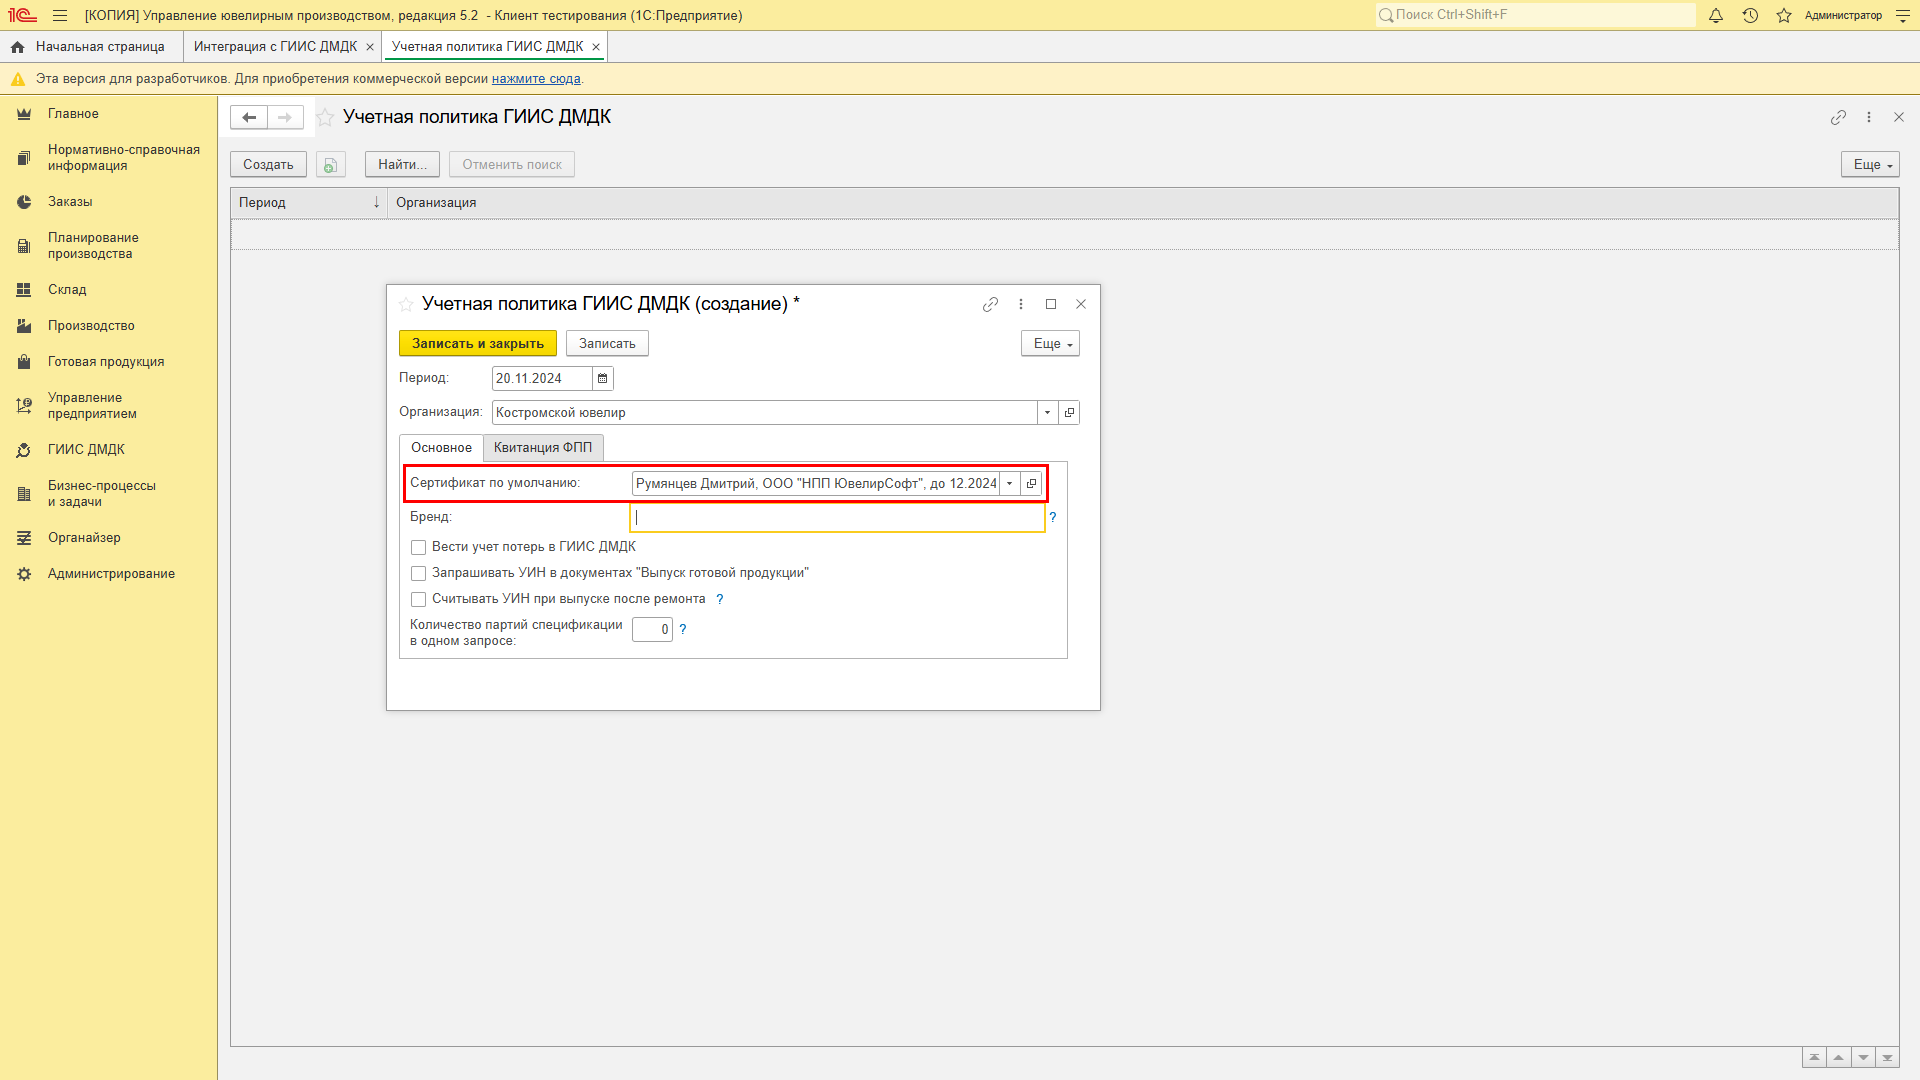Open service menu icon next to Администратор
The width and height of the screenshot is (1920, 1080).
click(1903, 15)
